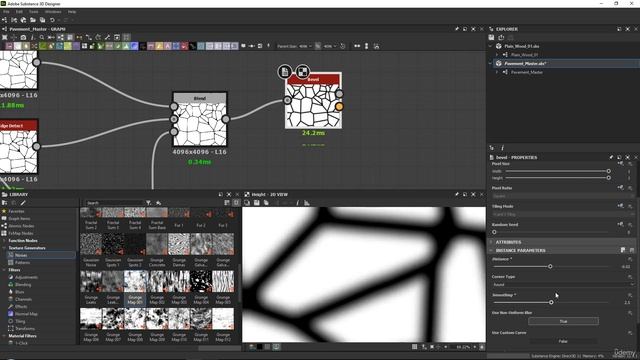Select Grunge Map 001 thumbnail
Screen dimensions: 640x360
tap(135, 282)
